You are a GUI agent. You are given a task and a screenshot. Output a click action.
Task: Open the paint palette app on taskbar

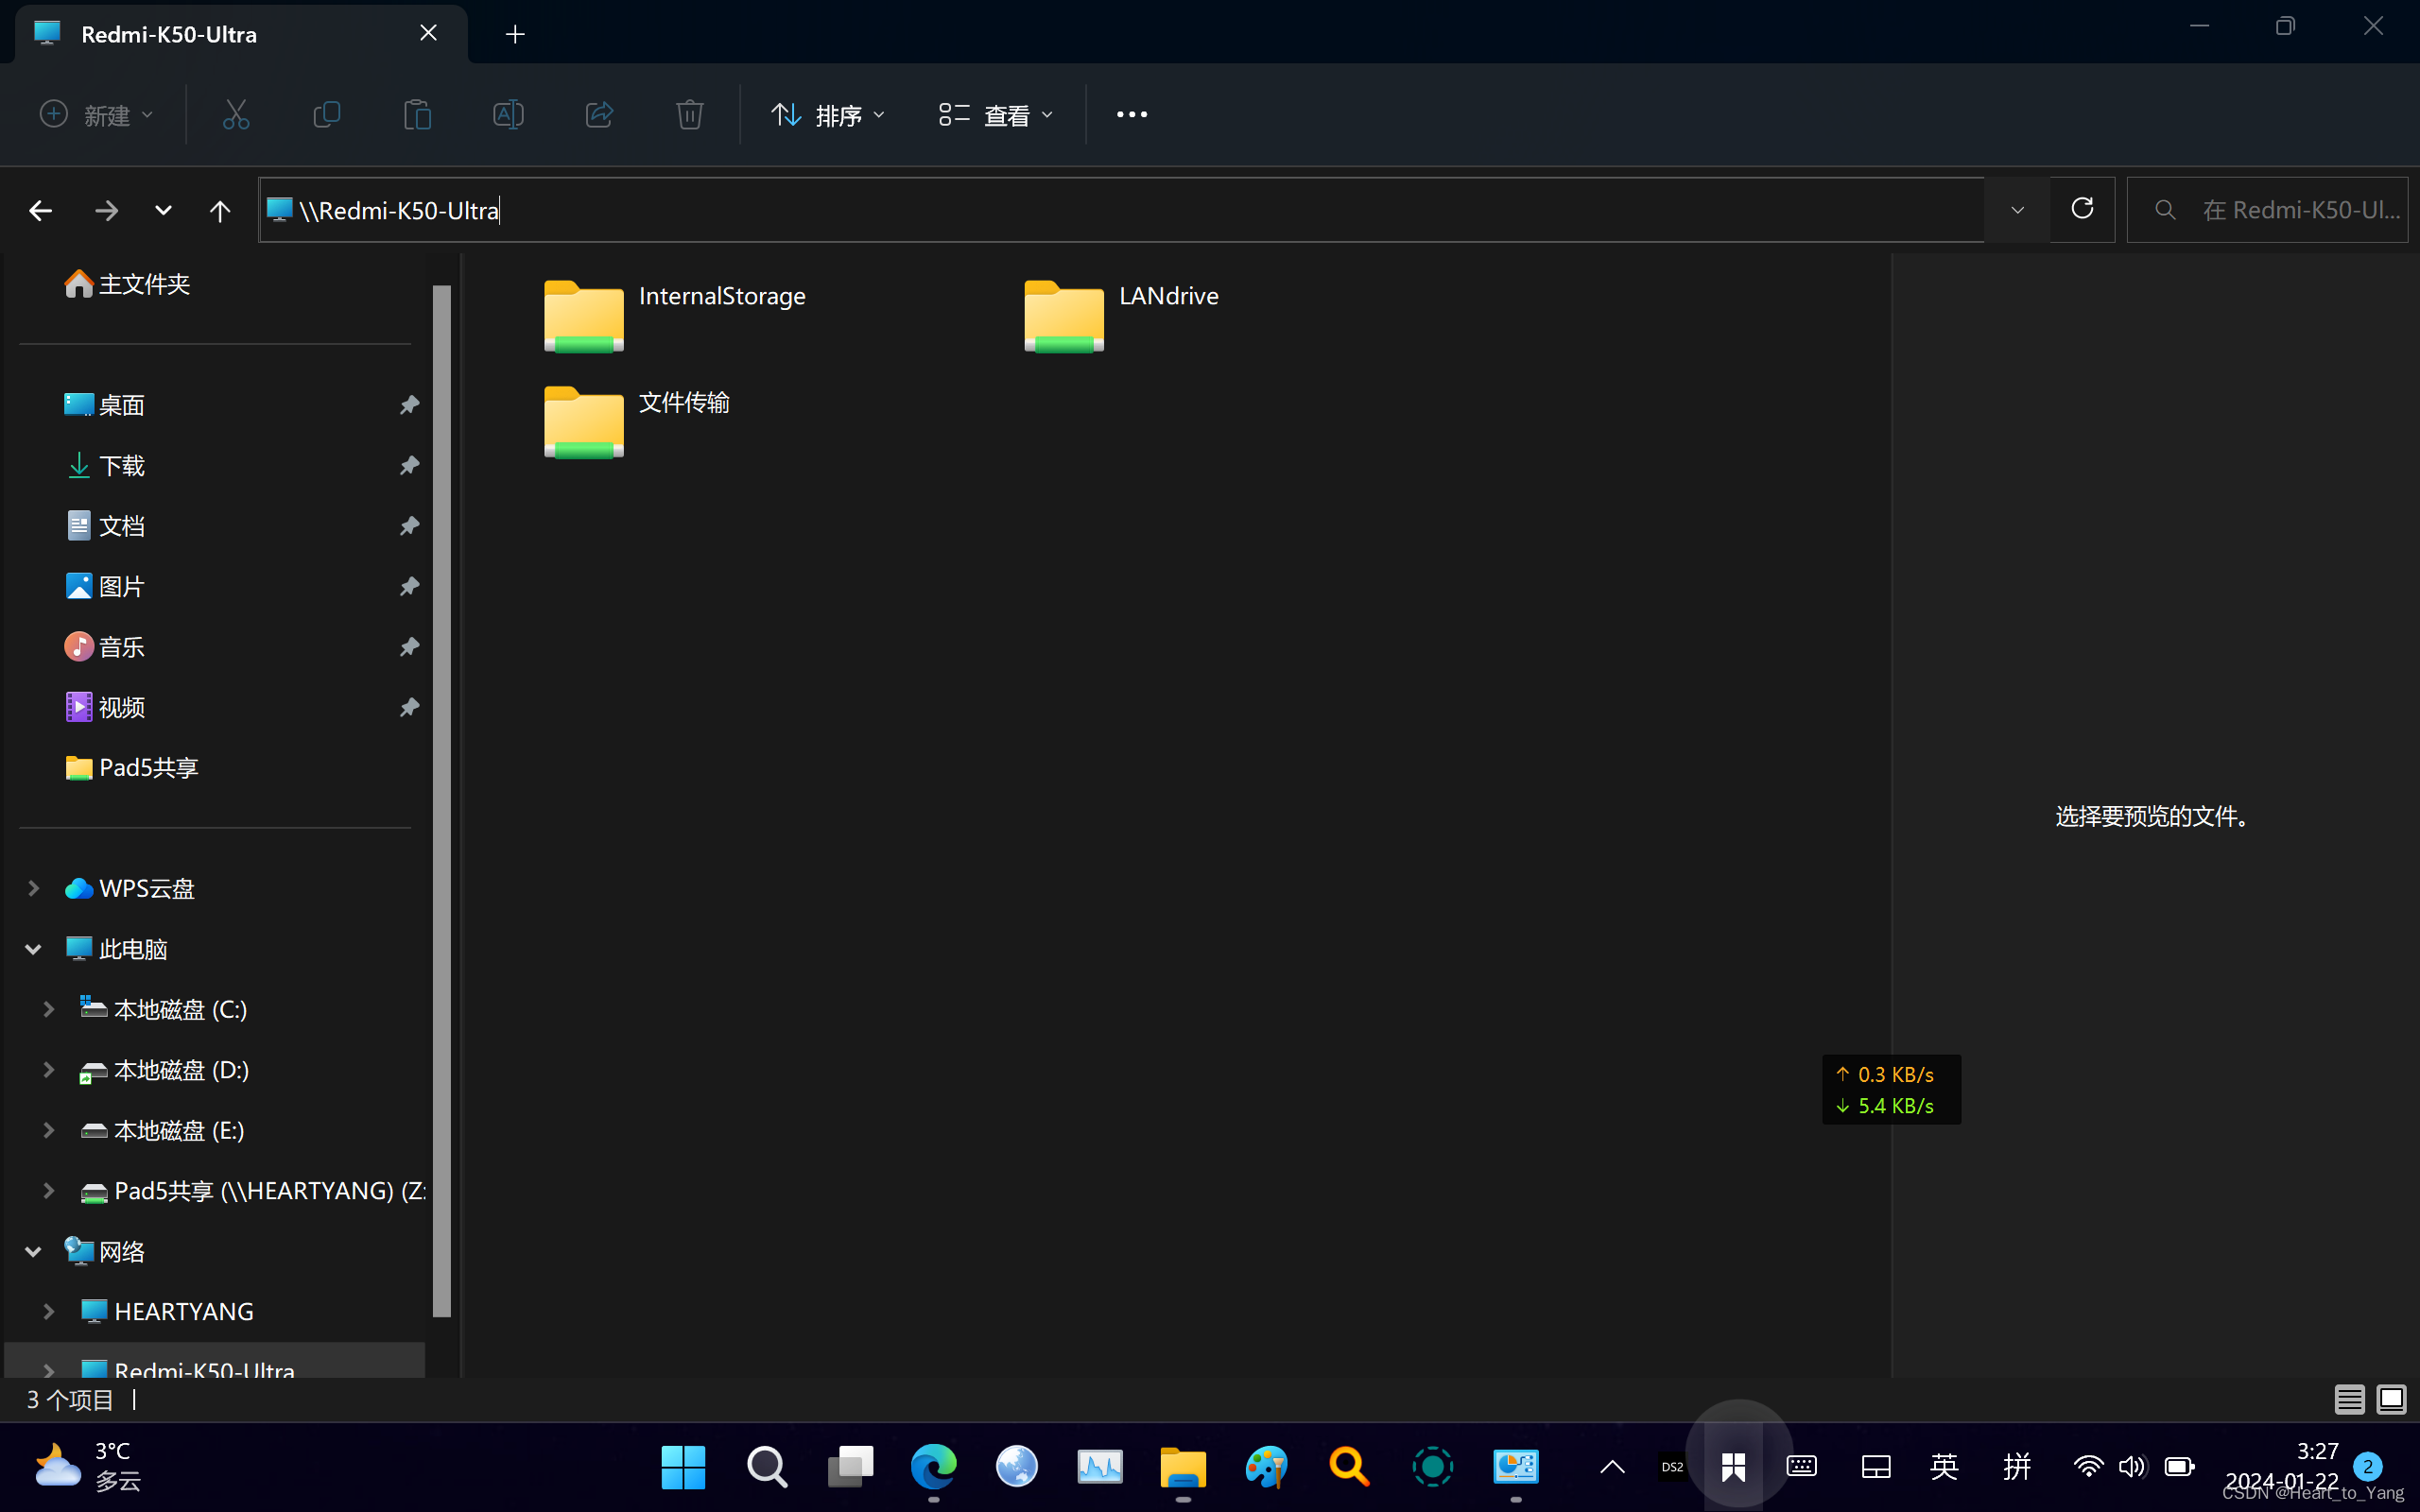[1266, 1467]
